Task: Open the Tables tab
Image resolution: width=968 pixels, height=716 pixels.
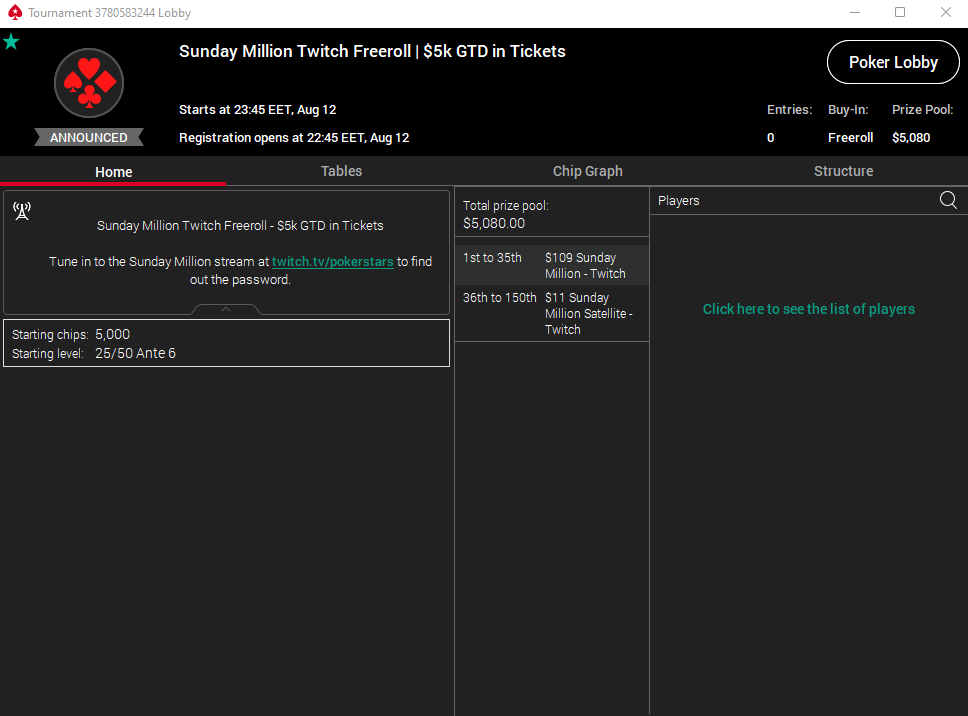Action: [x=341, y=171]
